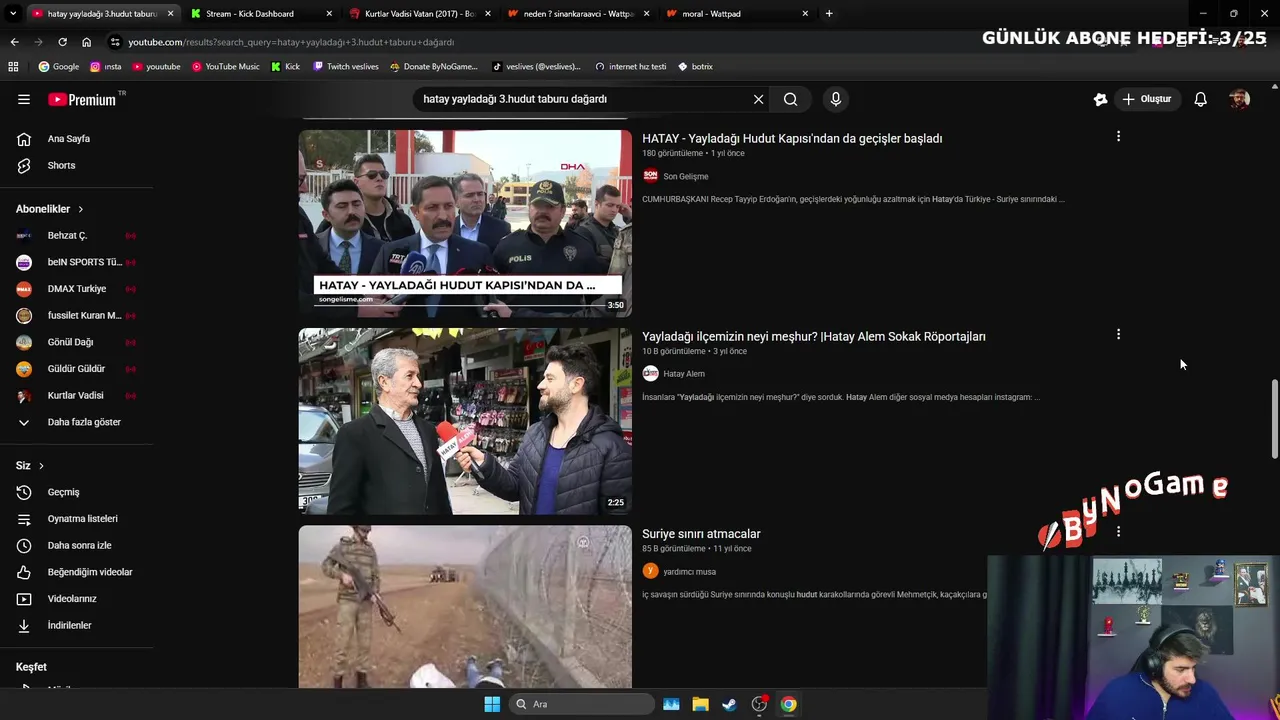
Task: Clear the search box with X
Action: (x=758, y=99)
